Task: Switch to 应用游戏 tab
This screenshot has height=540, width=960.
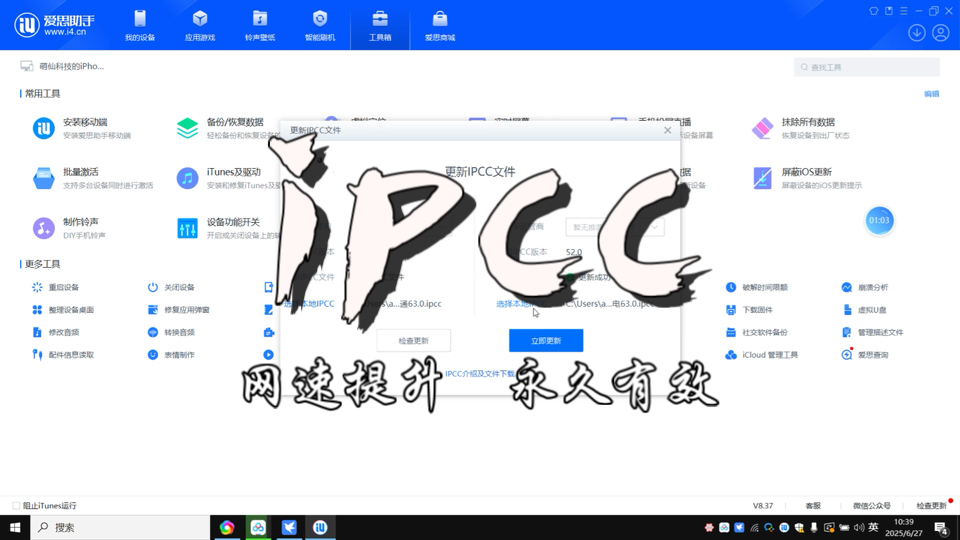Action: (x=200, y=25)
